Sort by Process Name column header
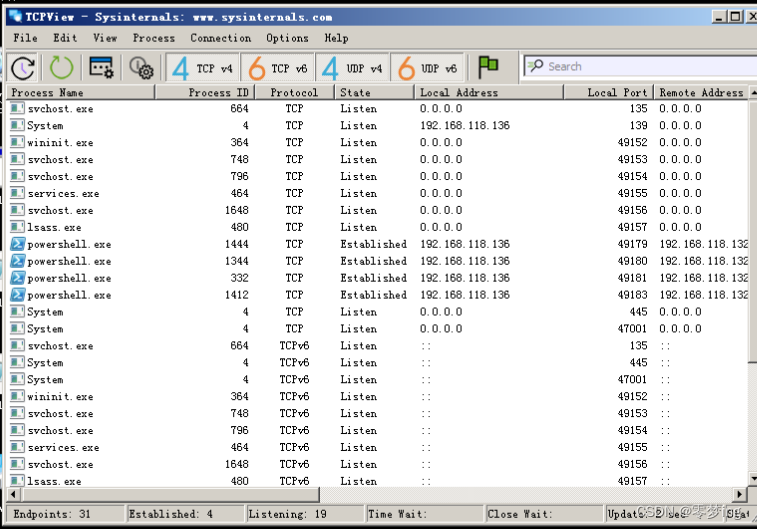Screen dimensions: 757x529 tap(81, 92)
